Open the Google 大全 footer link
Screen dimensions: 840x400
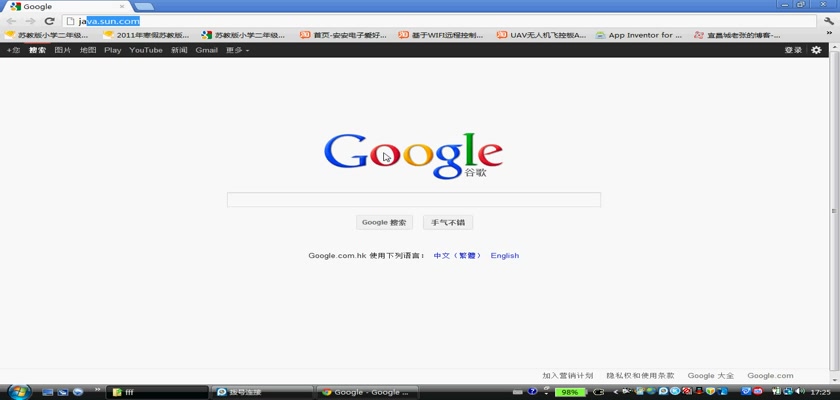tap(711, 376)
